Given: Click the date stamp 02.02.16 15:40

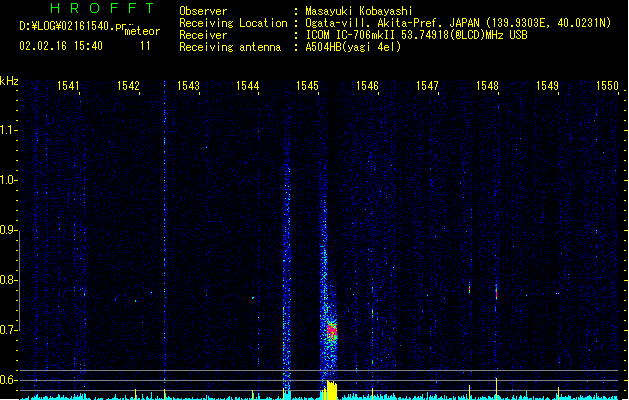Looking at the screenshot, I should pos(61,46).
